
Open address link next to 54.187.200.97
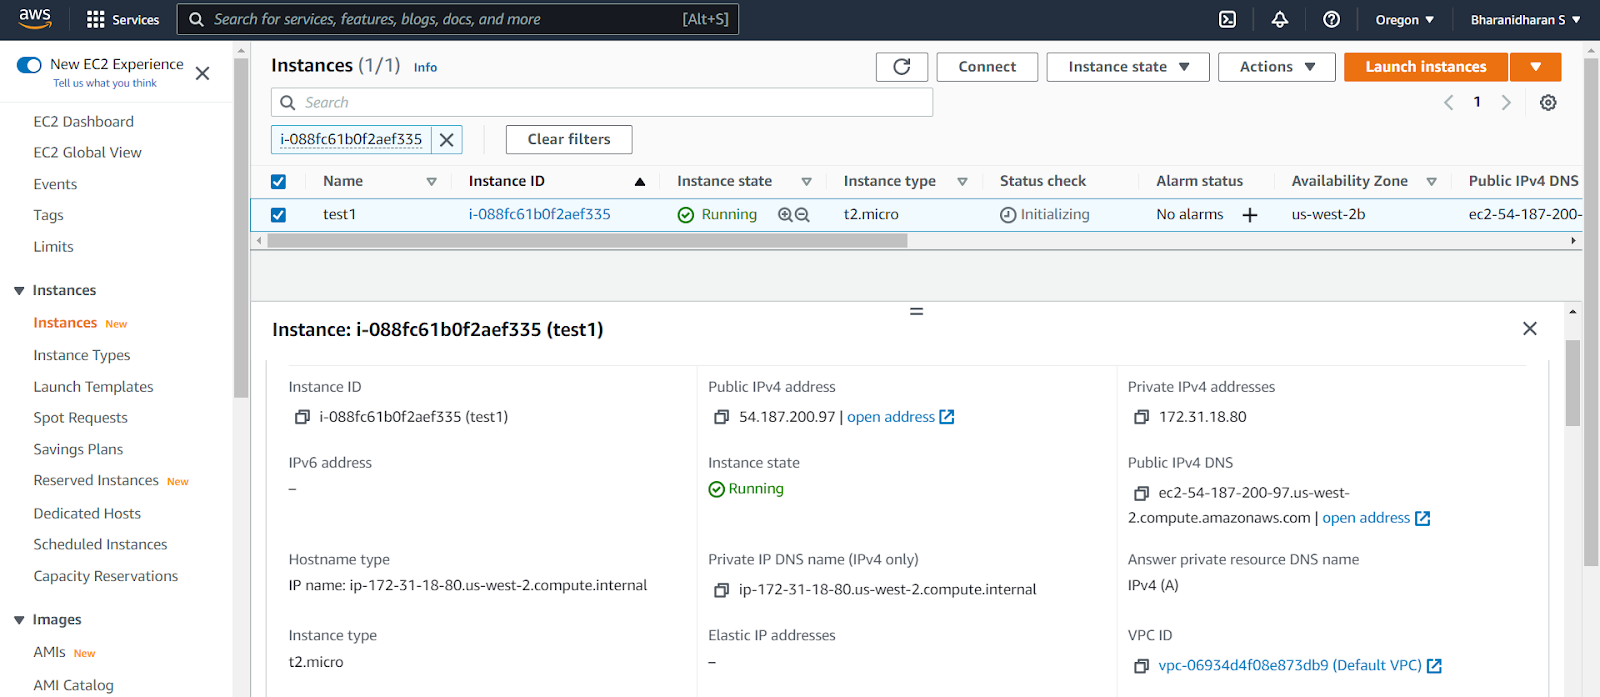[891, 417]
